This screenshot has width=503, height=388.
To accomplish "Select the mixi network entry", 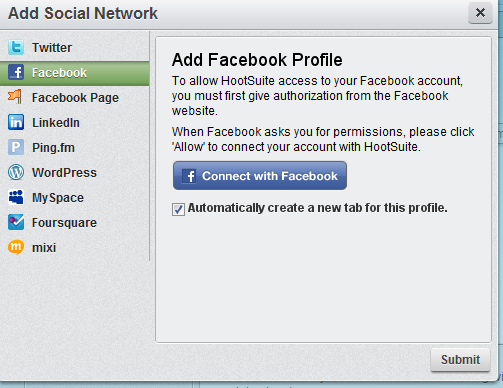I will tap(75, 247).
